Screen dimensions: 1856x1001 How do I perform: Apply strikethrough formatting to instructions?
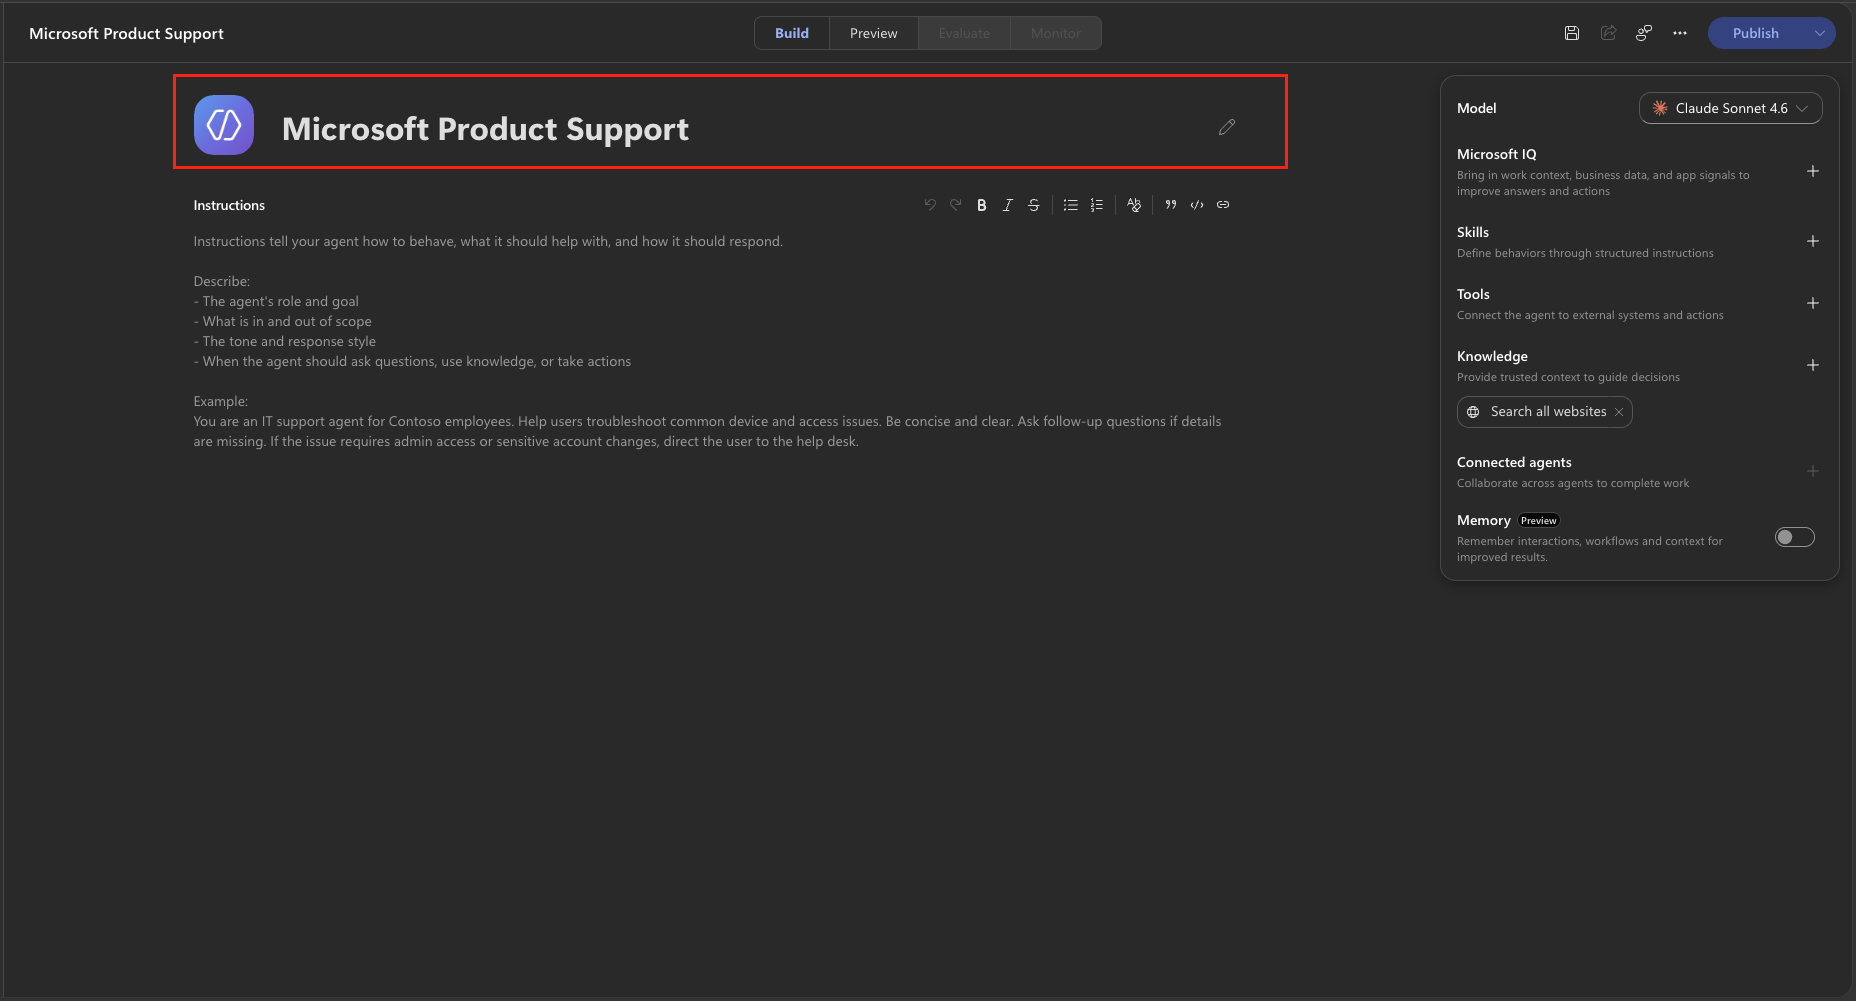1034,205
